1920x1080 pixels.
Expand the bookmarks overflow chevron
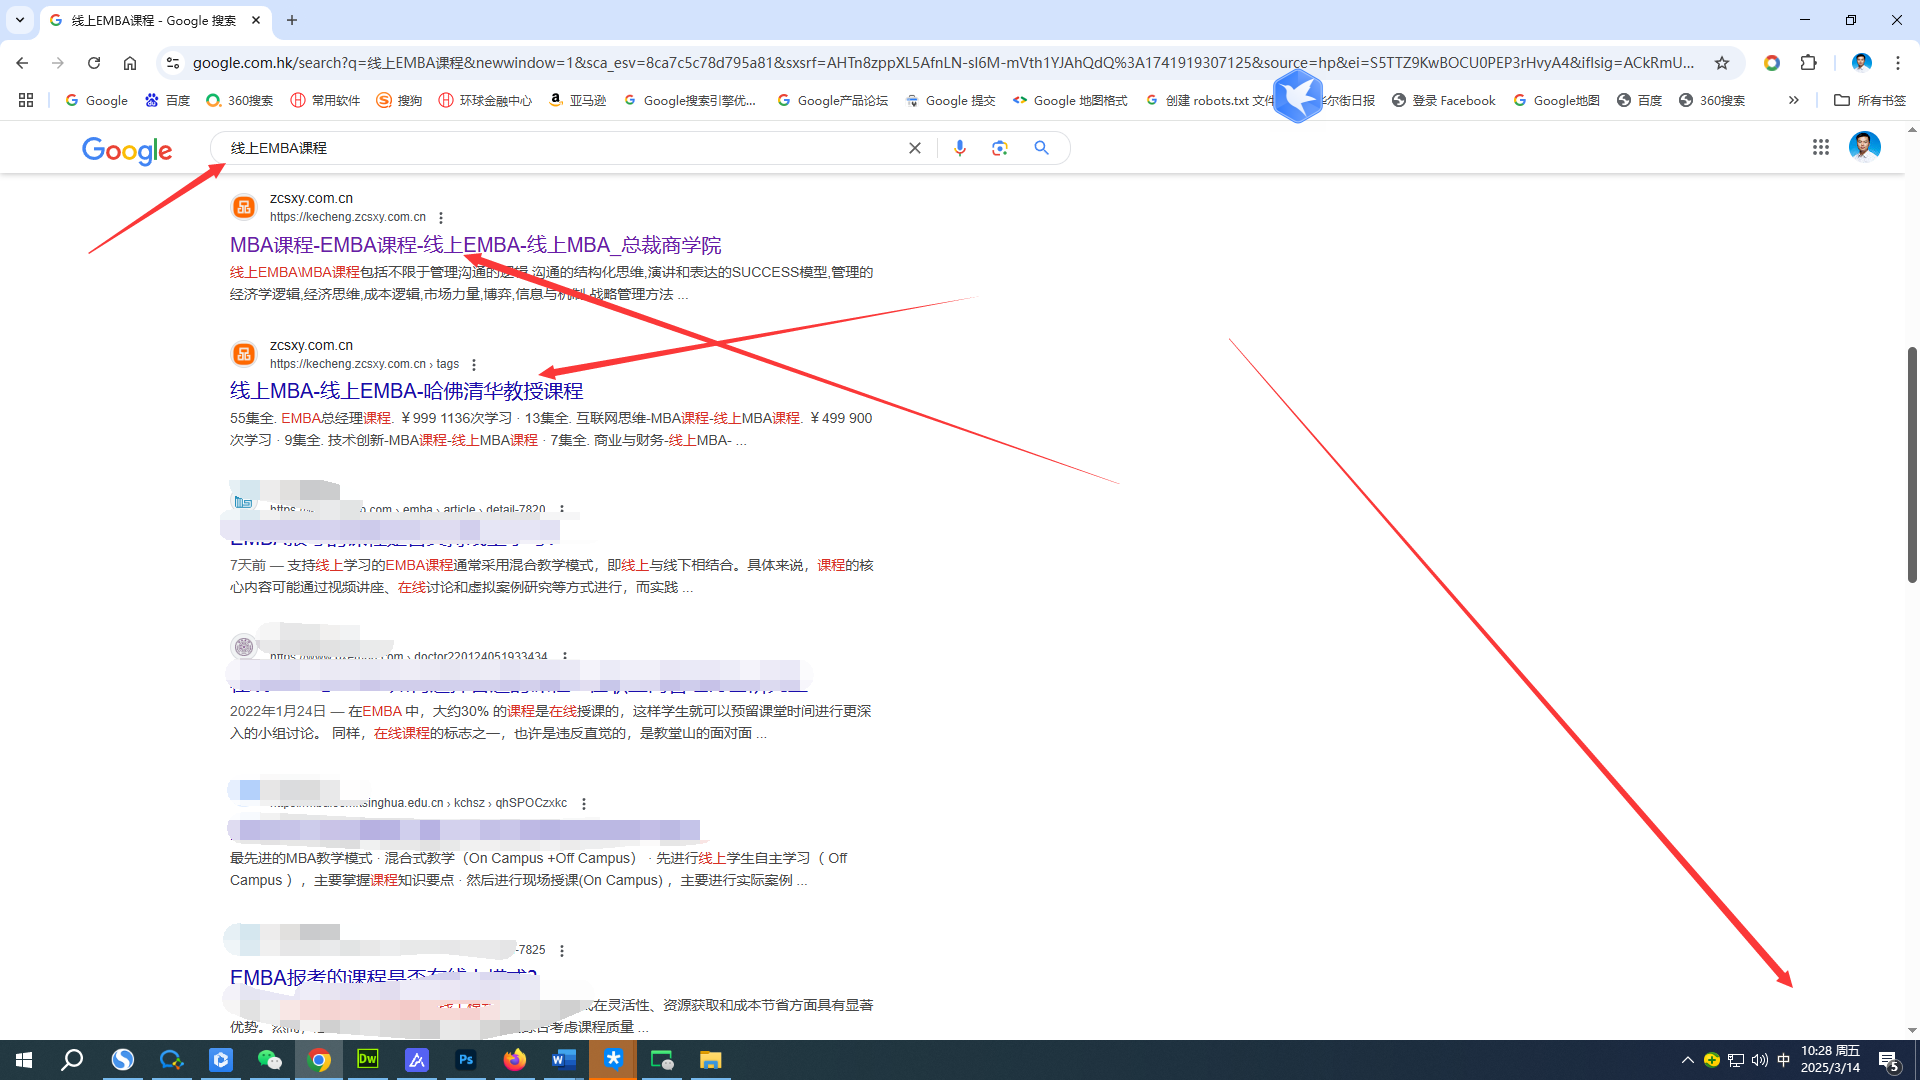1794,100
